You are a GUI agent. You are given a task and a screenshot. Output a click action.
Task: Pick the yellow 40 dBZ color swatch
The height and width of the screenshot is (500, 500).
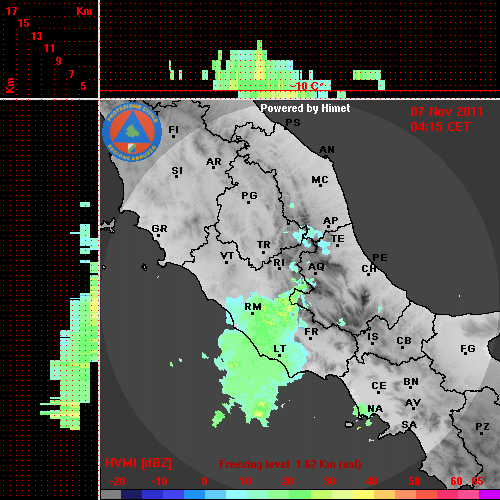[364, 494]
